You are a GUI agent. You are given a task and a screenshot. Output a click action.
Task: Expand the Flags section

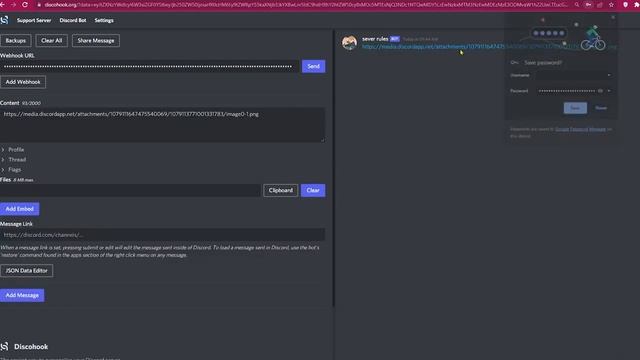point(11,169)
